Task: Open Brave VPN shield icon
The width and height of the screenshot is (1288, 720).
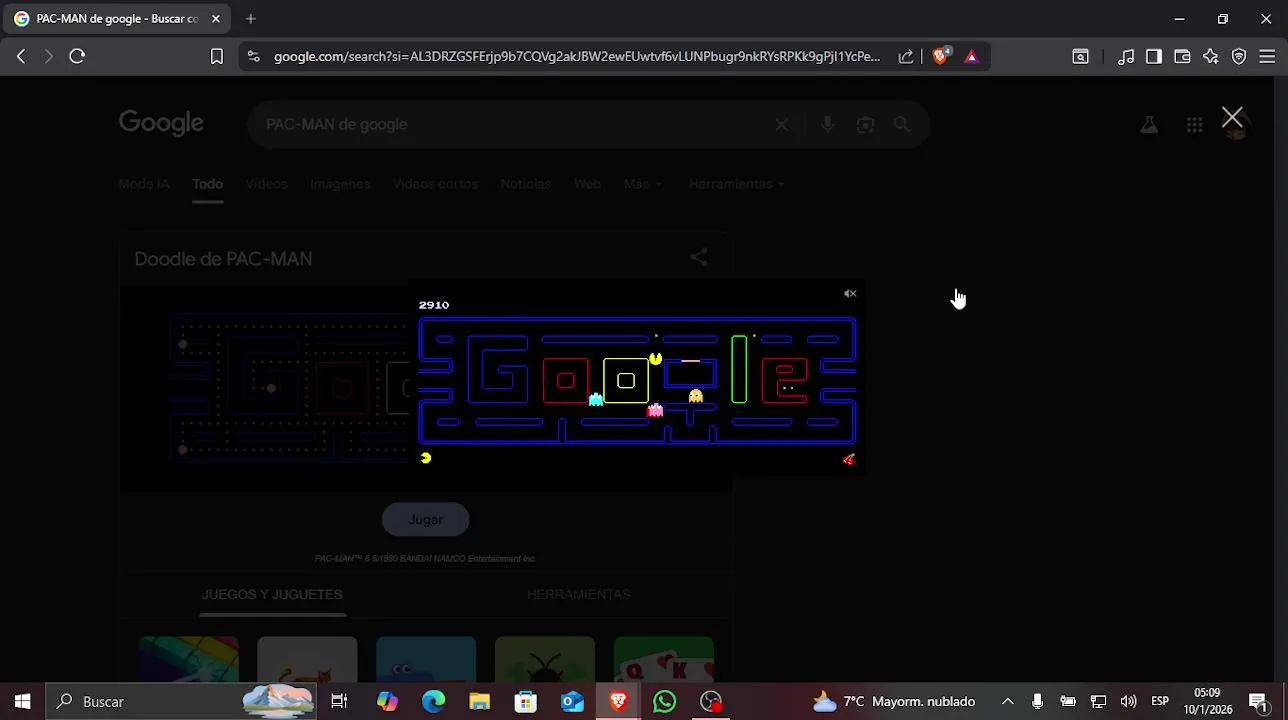Action: 1239,57
